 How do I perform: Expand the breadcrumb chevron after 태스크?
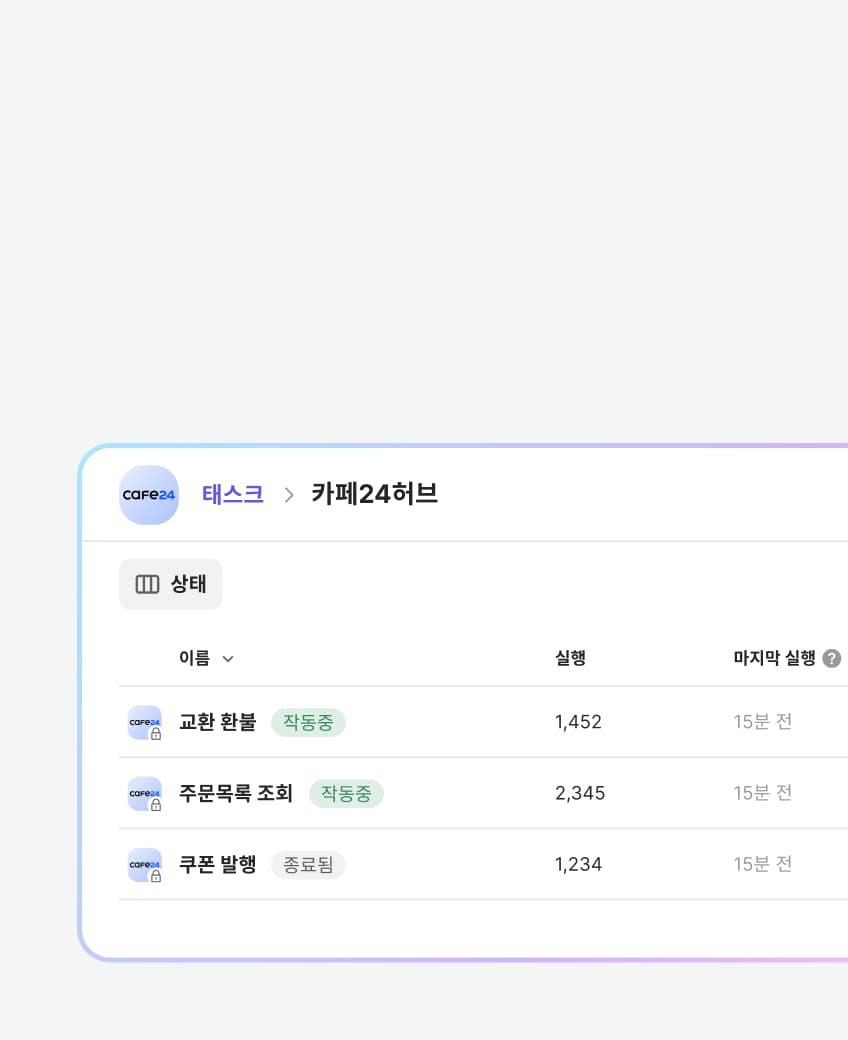288,494
